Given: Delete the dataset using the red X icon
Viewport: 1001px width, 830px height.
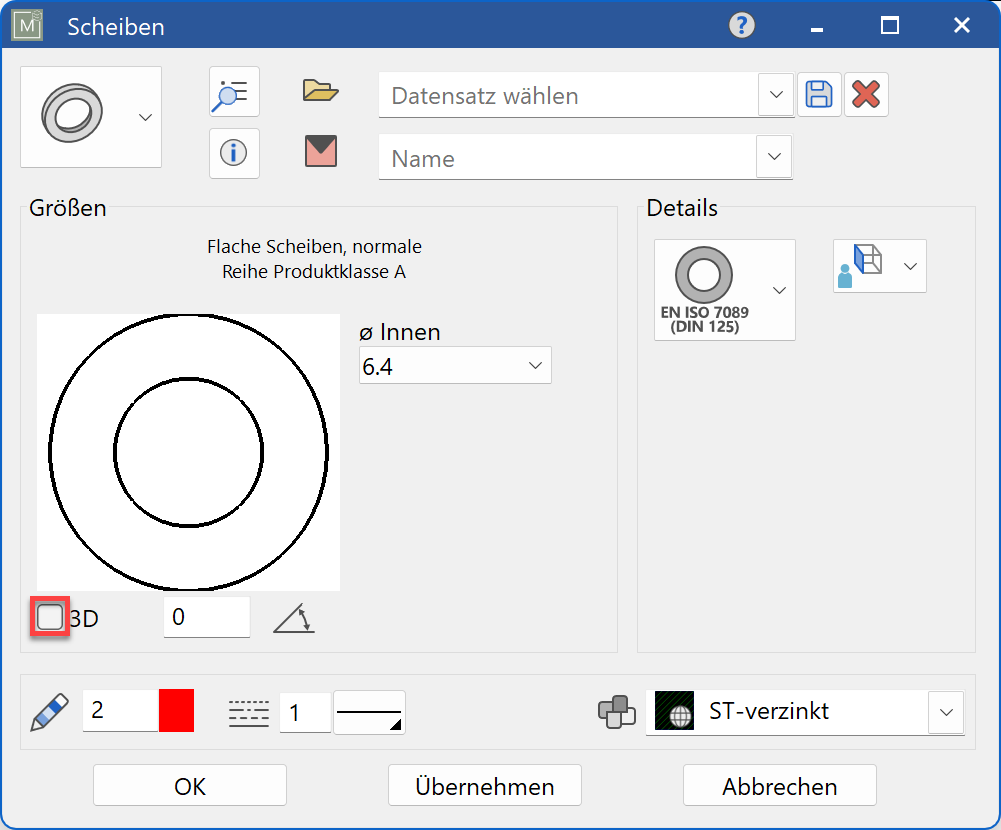Looking at the screenshot, I should (866, 94).
